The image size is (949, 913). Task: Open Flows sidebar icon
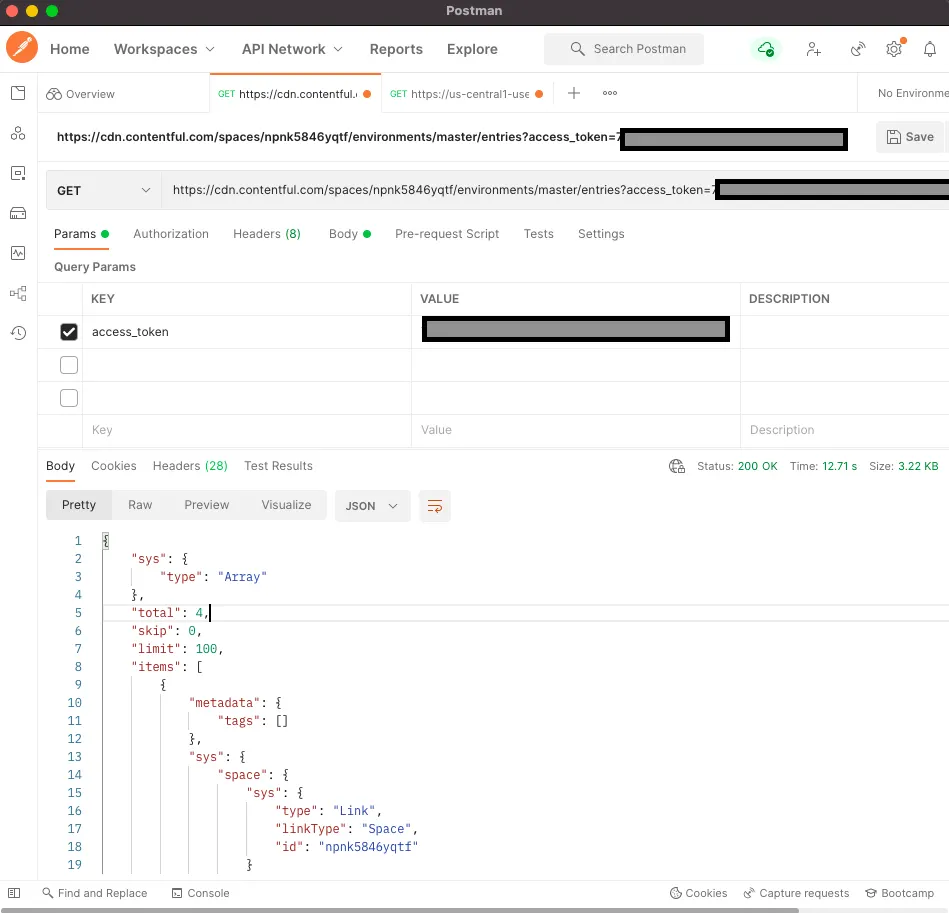coord(18,293)
